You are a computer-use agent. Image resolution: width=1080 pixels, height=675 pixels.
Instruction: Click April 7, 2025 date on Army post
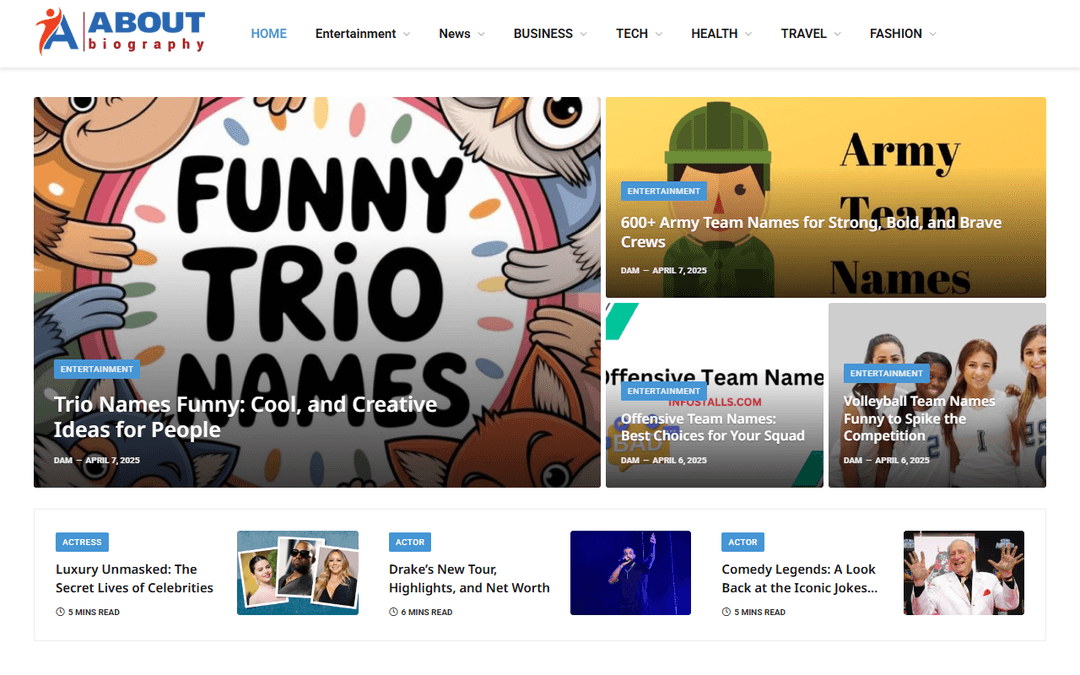[x=679, y=270]
